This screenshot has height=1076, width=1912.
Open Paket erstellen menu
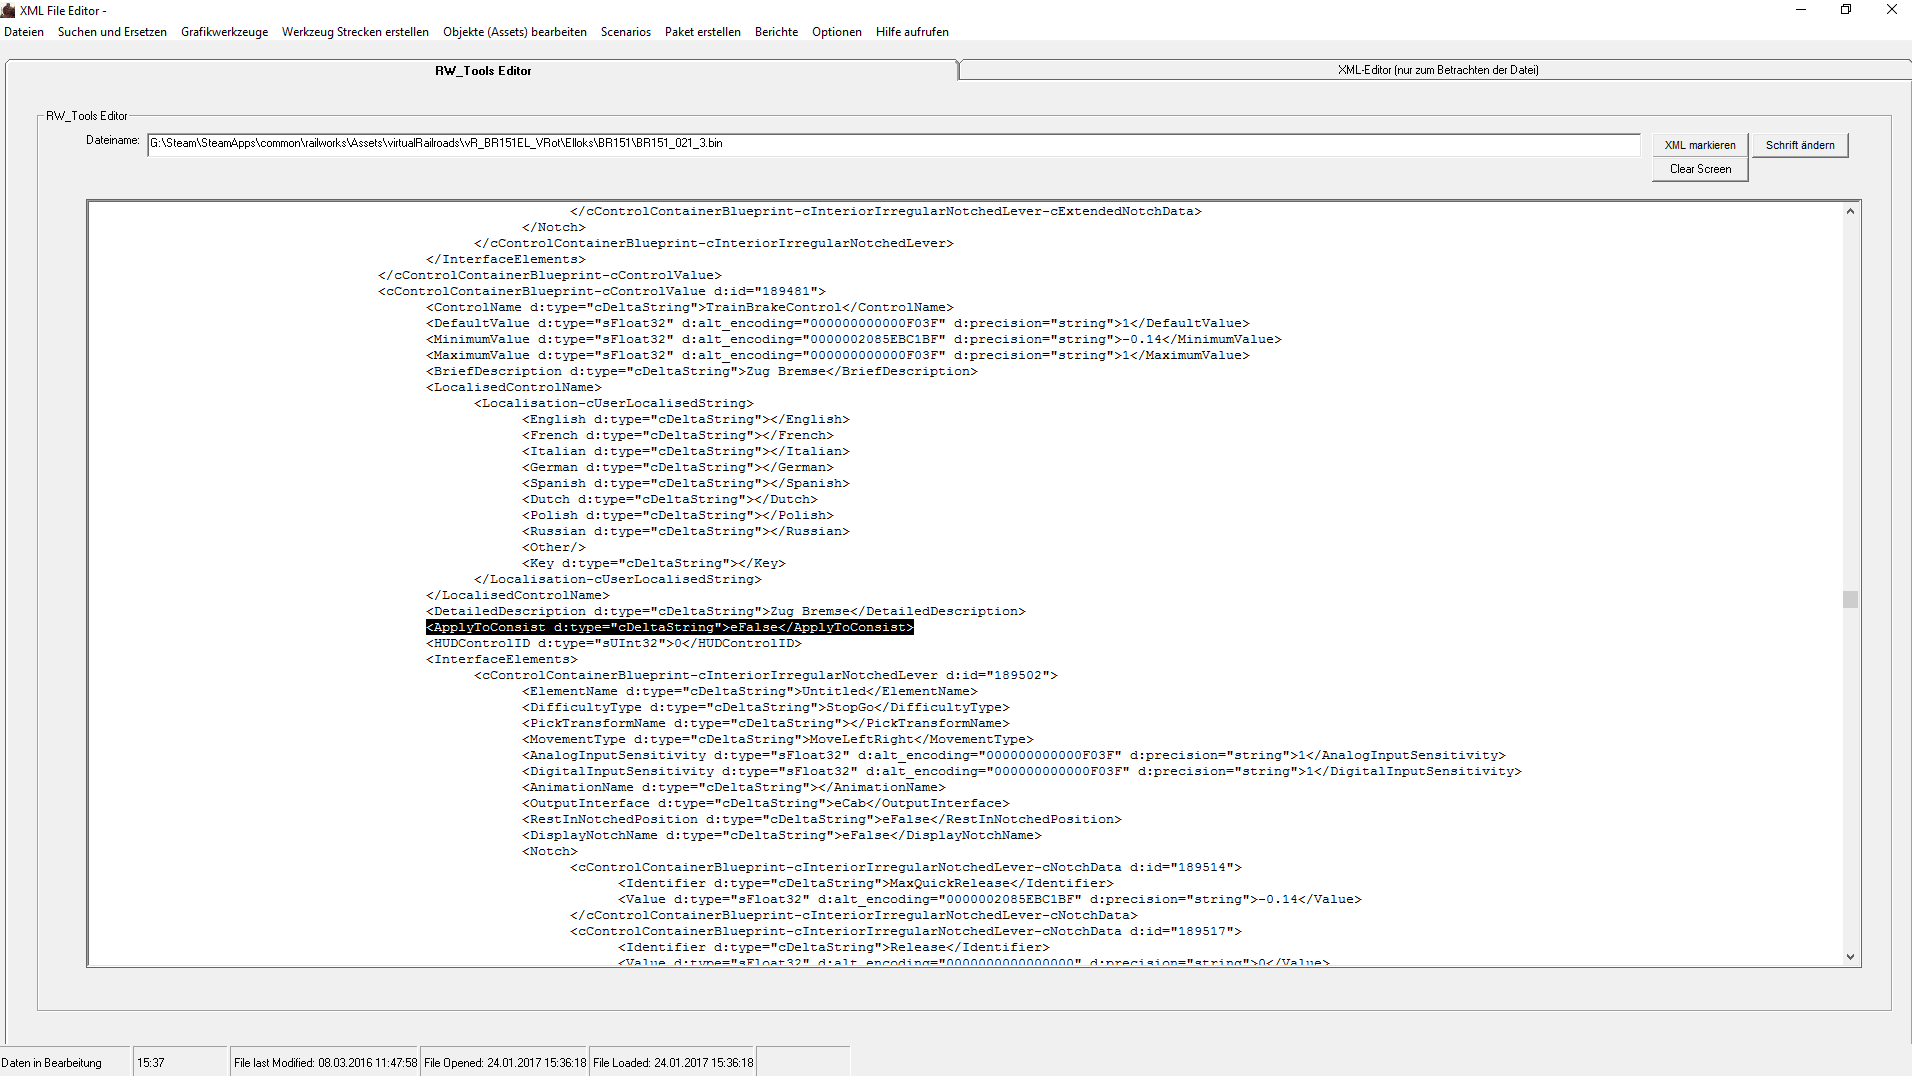point(703,32)
